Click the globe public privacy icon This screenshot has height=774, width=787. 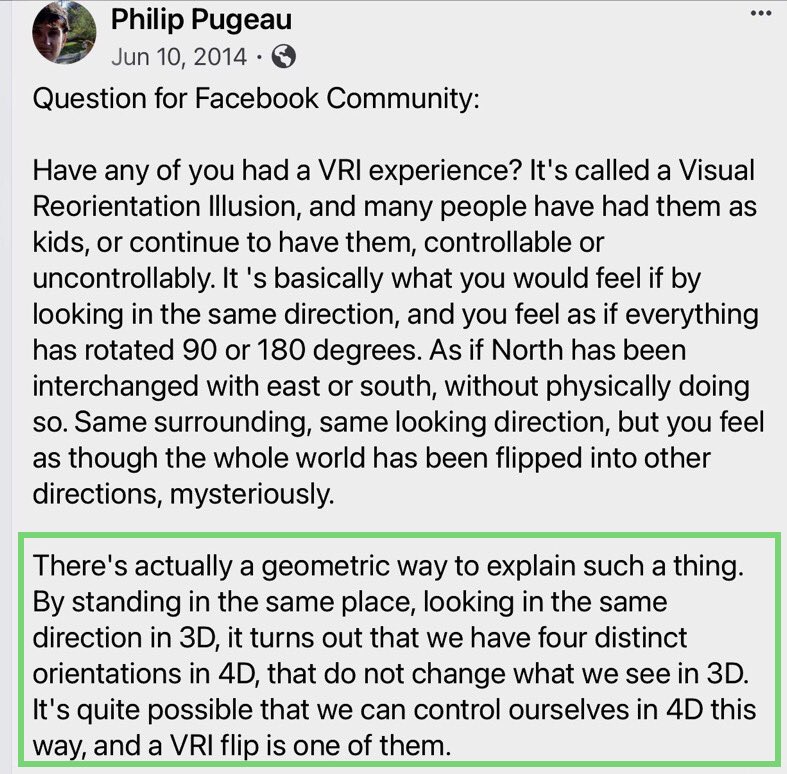(284, 56)
